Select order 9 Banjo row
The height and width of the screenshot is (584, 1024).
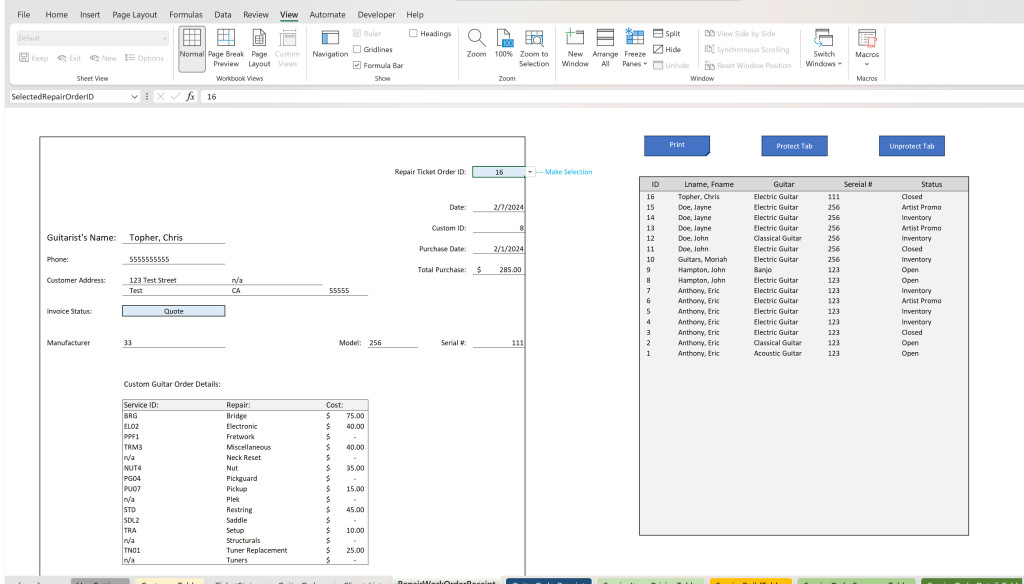pyautogui.click(x=803, y=270)
